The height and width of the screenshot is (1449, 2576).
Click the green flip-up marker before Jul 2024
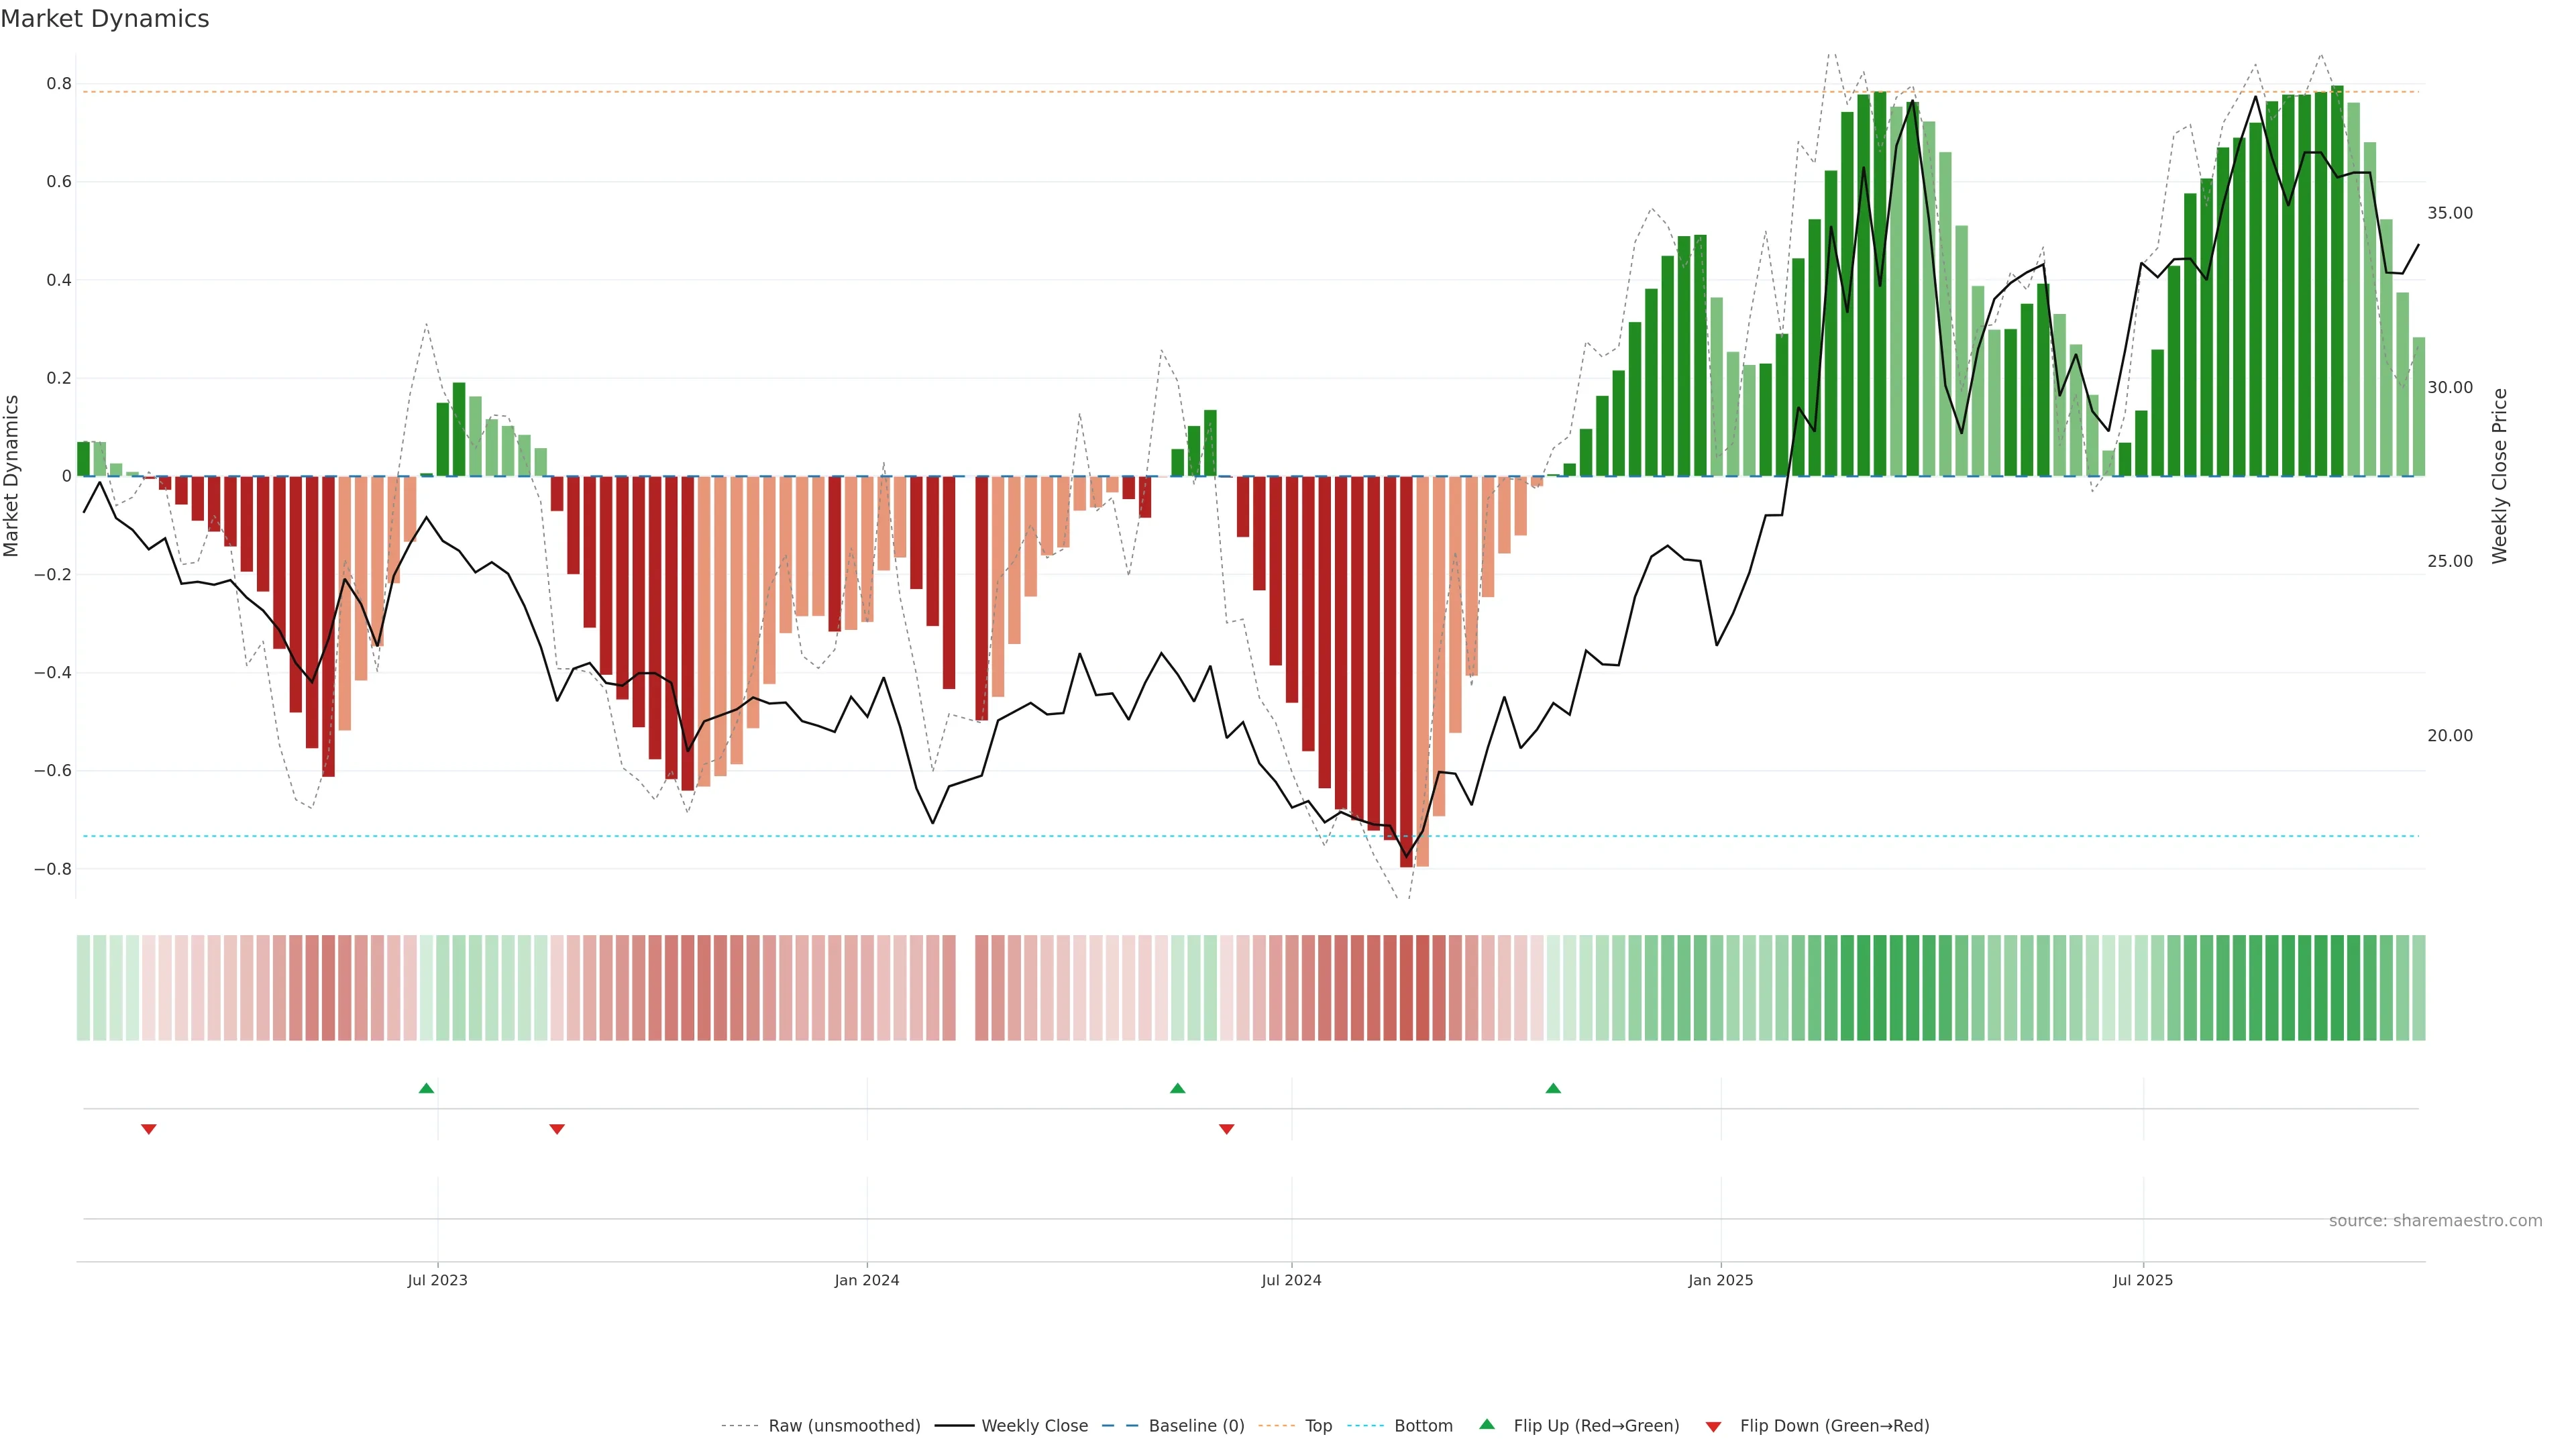[x=1177, y=1088]
